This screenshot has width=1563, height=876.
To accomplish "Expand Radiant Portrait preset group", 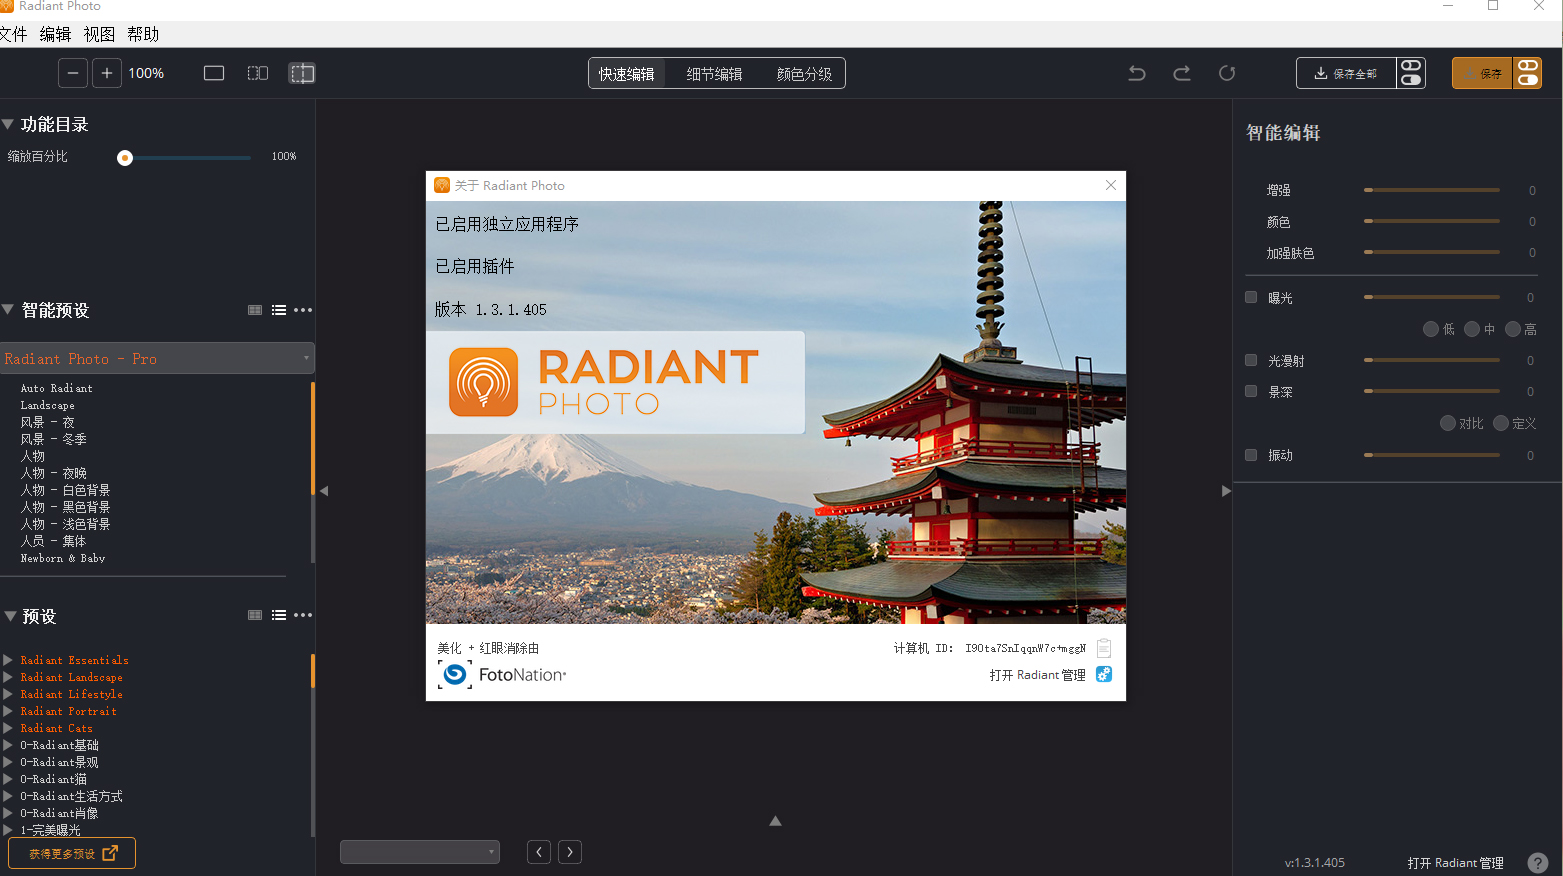I will [8, 711].
